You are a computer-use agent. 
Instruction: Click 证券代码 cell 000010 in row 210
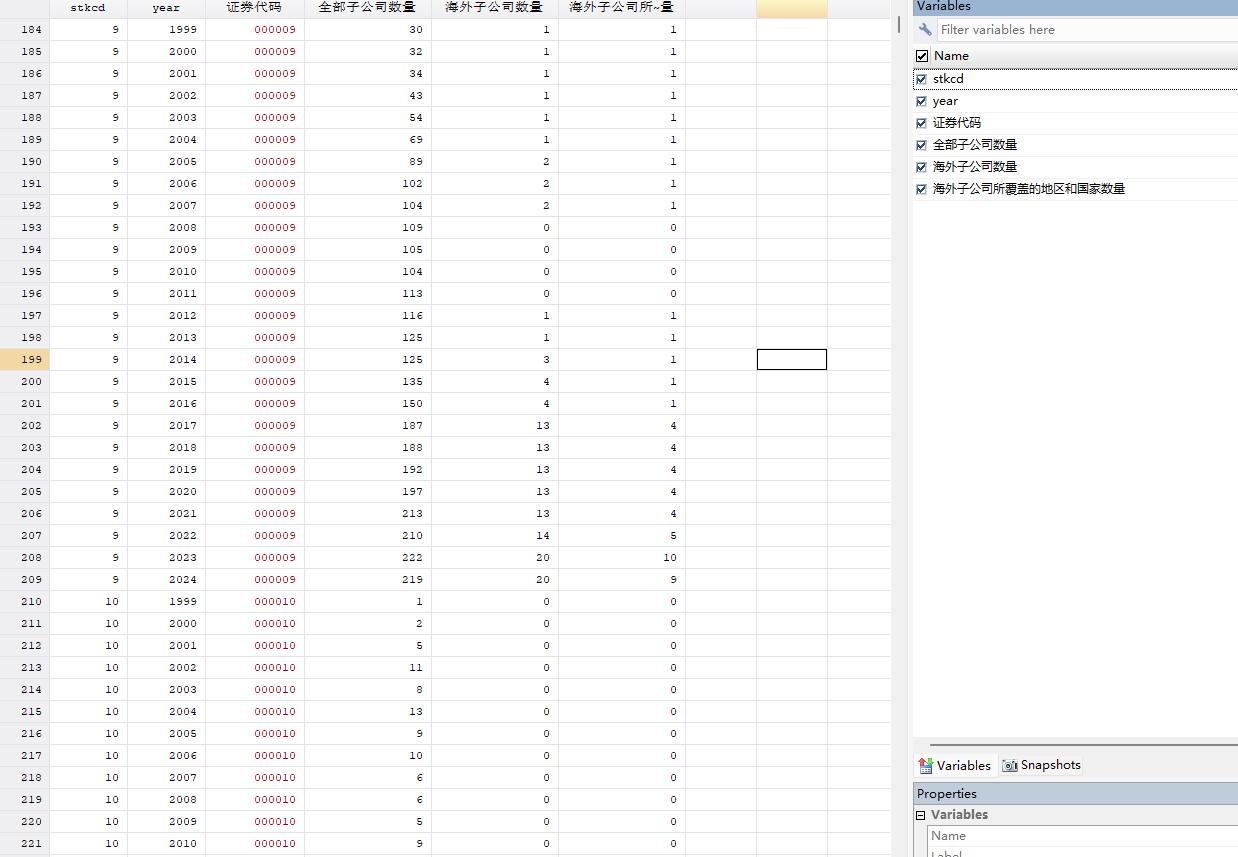point(255,602)
